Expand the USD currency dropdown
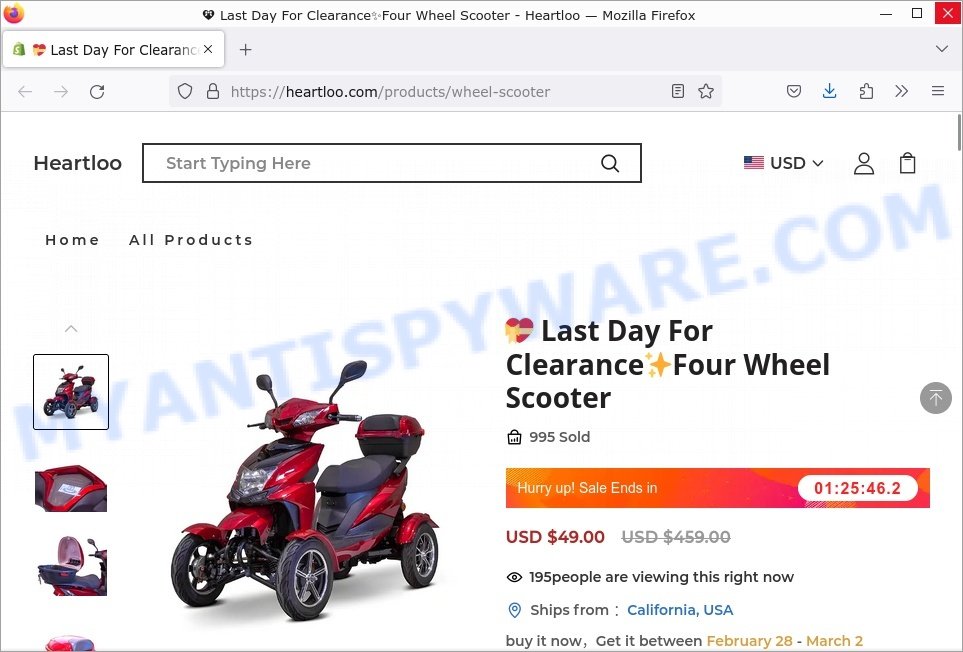The width and height of the screenshot is (963, 652). tap(783, 163)
